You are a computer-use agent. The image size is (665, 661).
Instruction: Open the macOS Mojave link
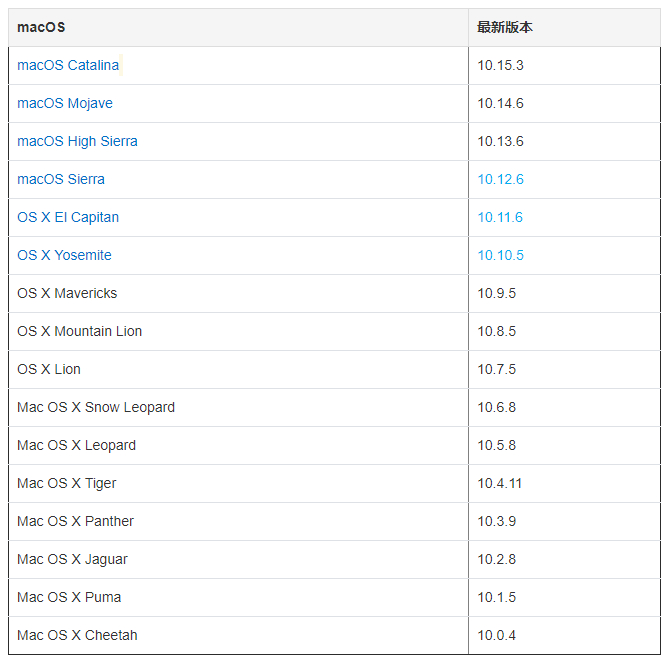(x=65, y=103)
